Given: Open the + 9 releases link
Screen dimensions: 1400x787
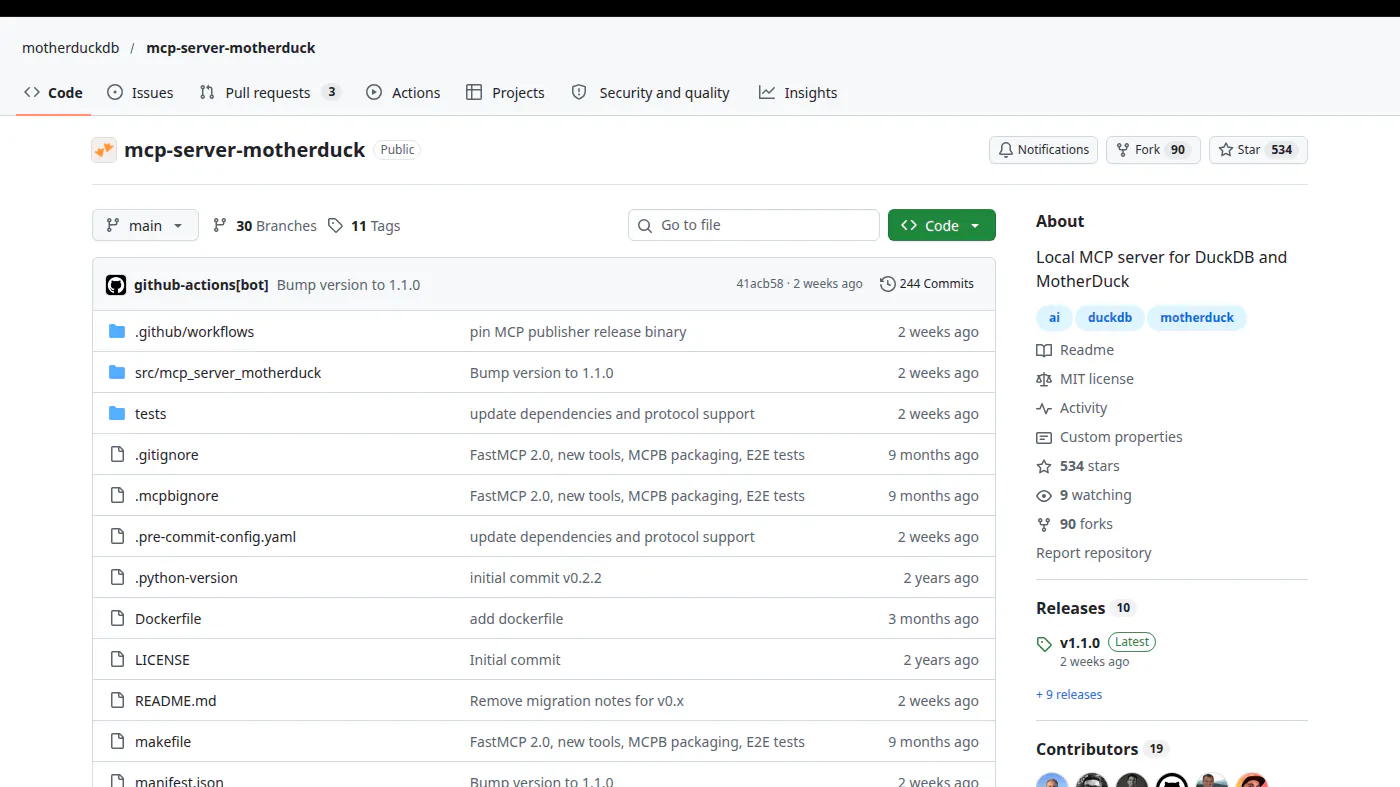Looking at the screenshot, I should pyautogui.click(x=1069, y=695).
